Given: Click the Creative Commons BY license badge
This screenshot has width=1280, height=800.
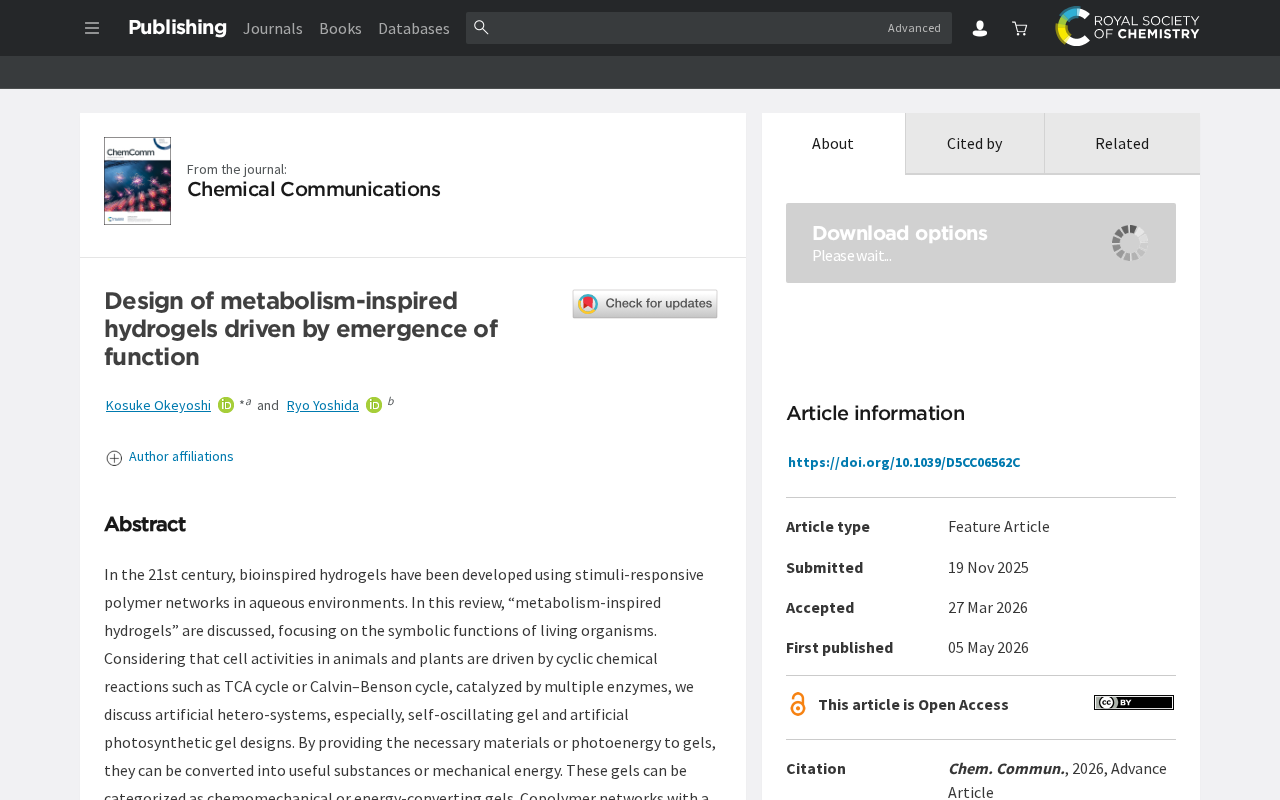Looking at the screenshot, I should 1134,703.
